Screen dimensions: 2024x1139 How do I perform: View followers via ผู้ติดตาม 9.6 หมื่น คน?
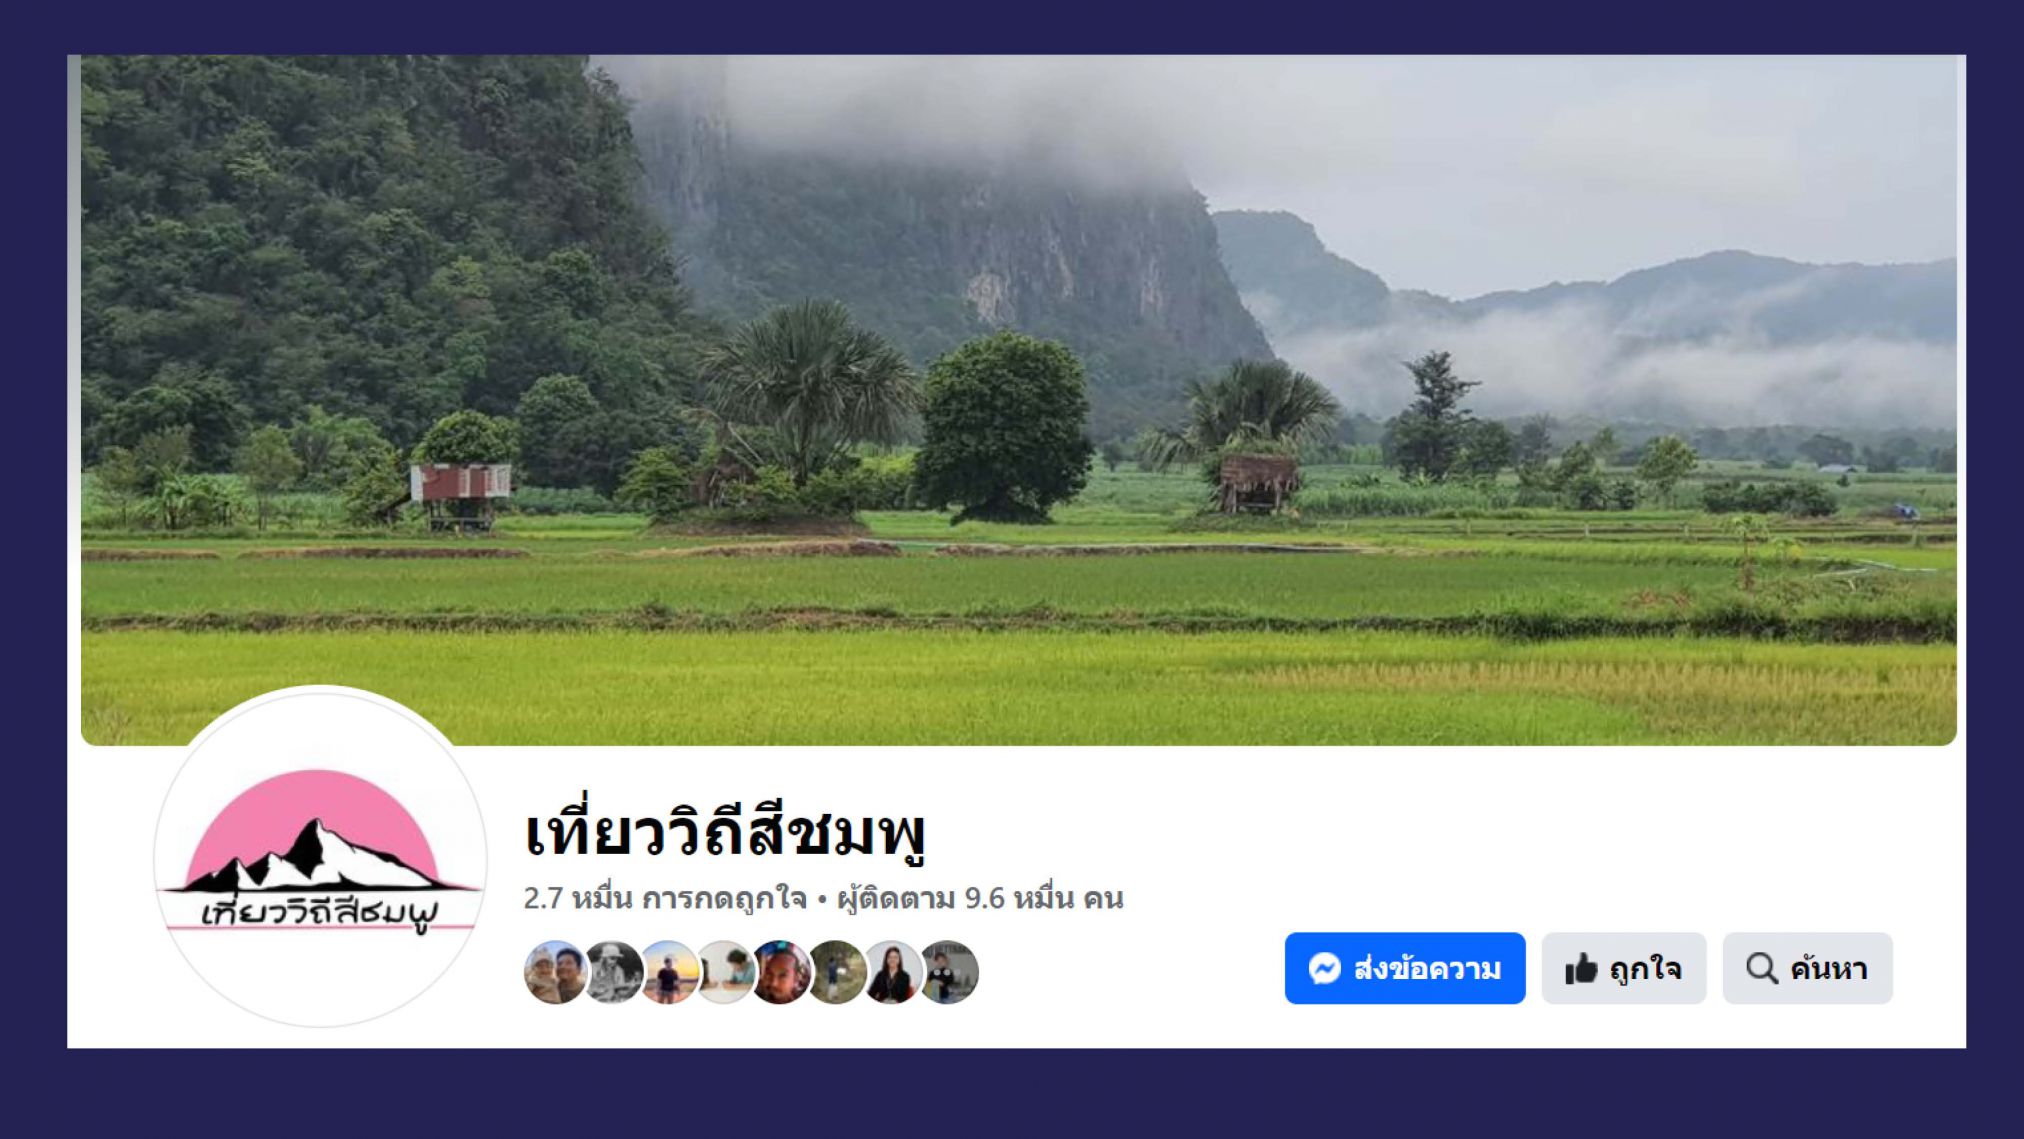pyautogui.click(x=980, y=898)
